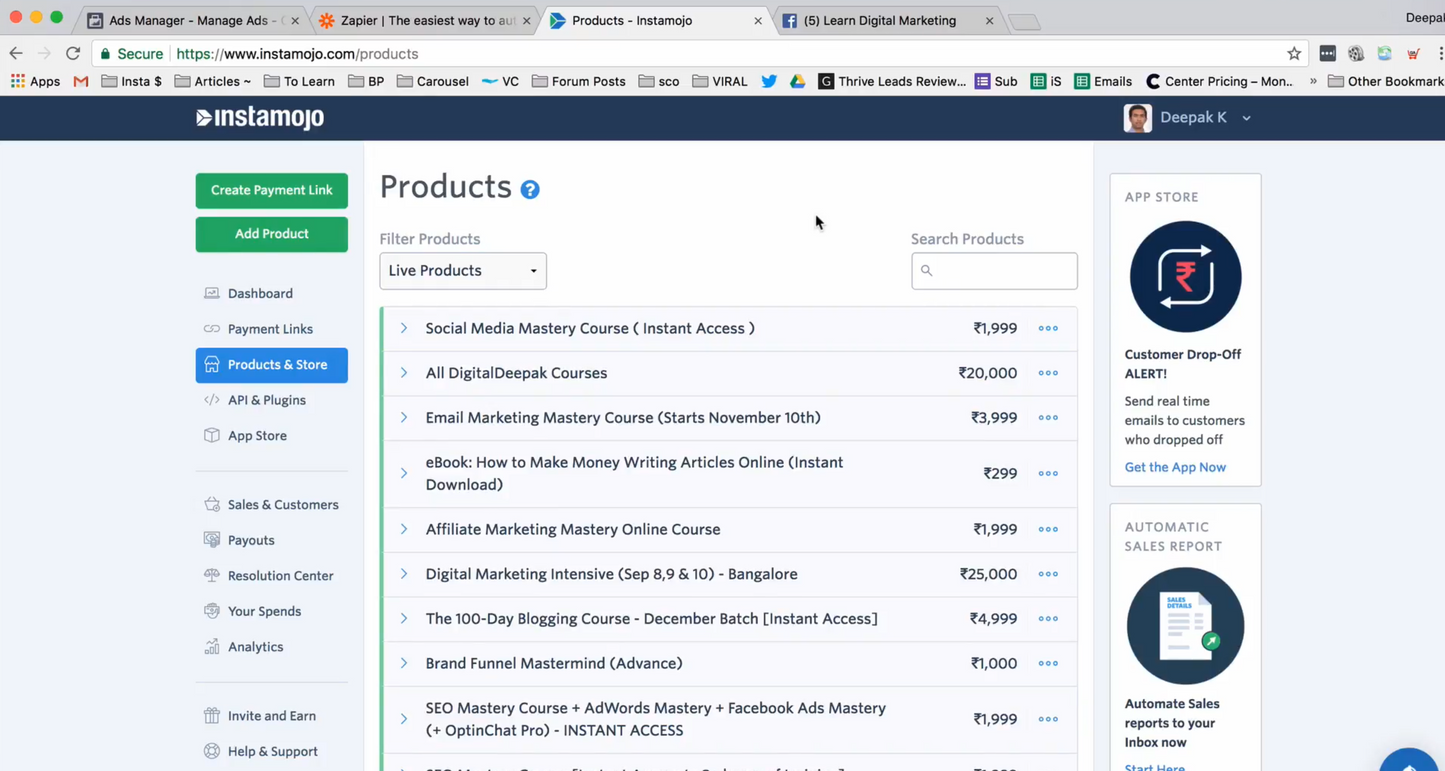Expand the Affiliate Marketing Mastery Online Course row

pos(404,530)
